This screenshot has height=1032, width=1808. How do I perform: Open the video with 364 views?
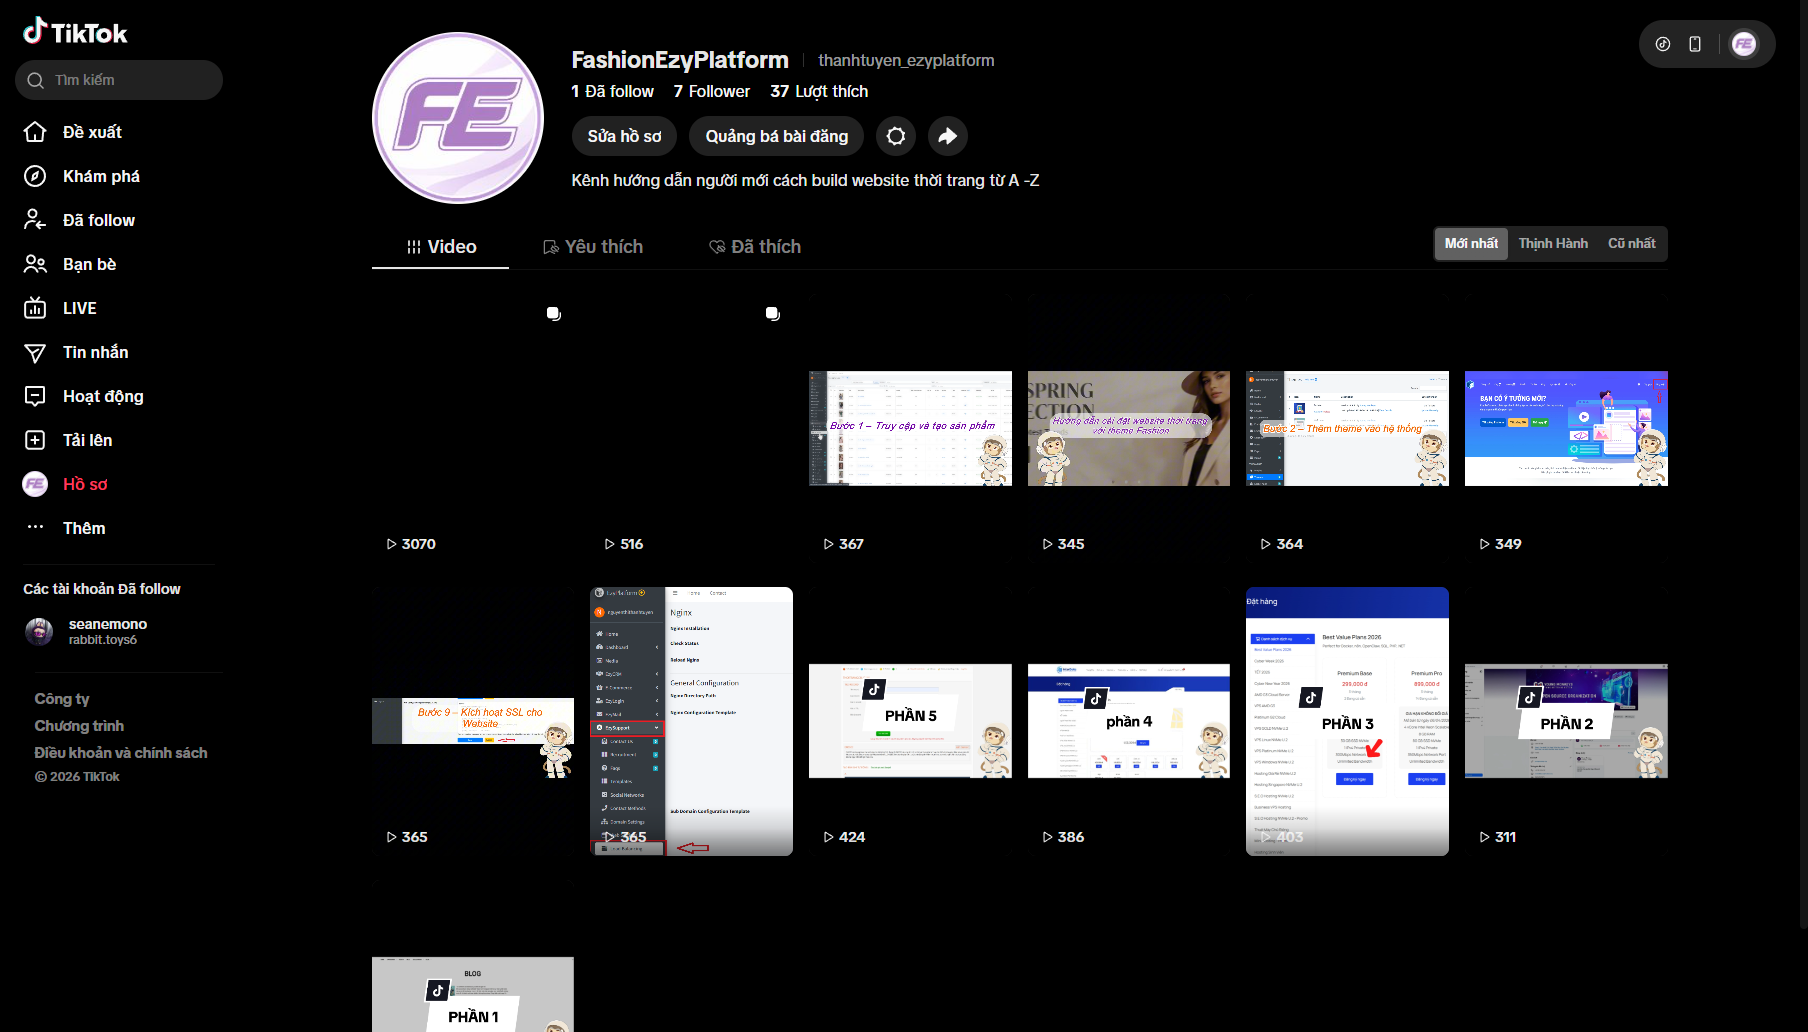(x=1347, y=428)
